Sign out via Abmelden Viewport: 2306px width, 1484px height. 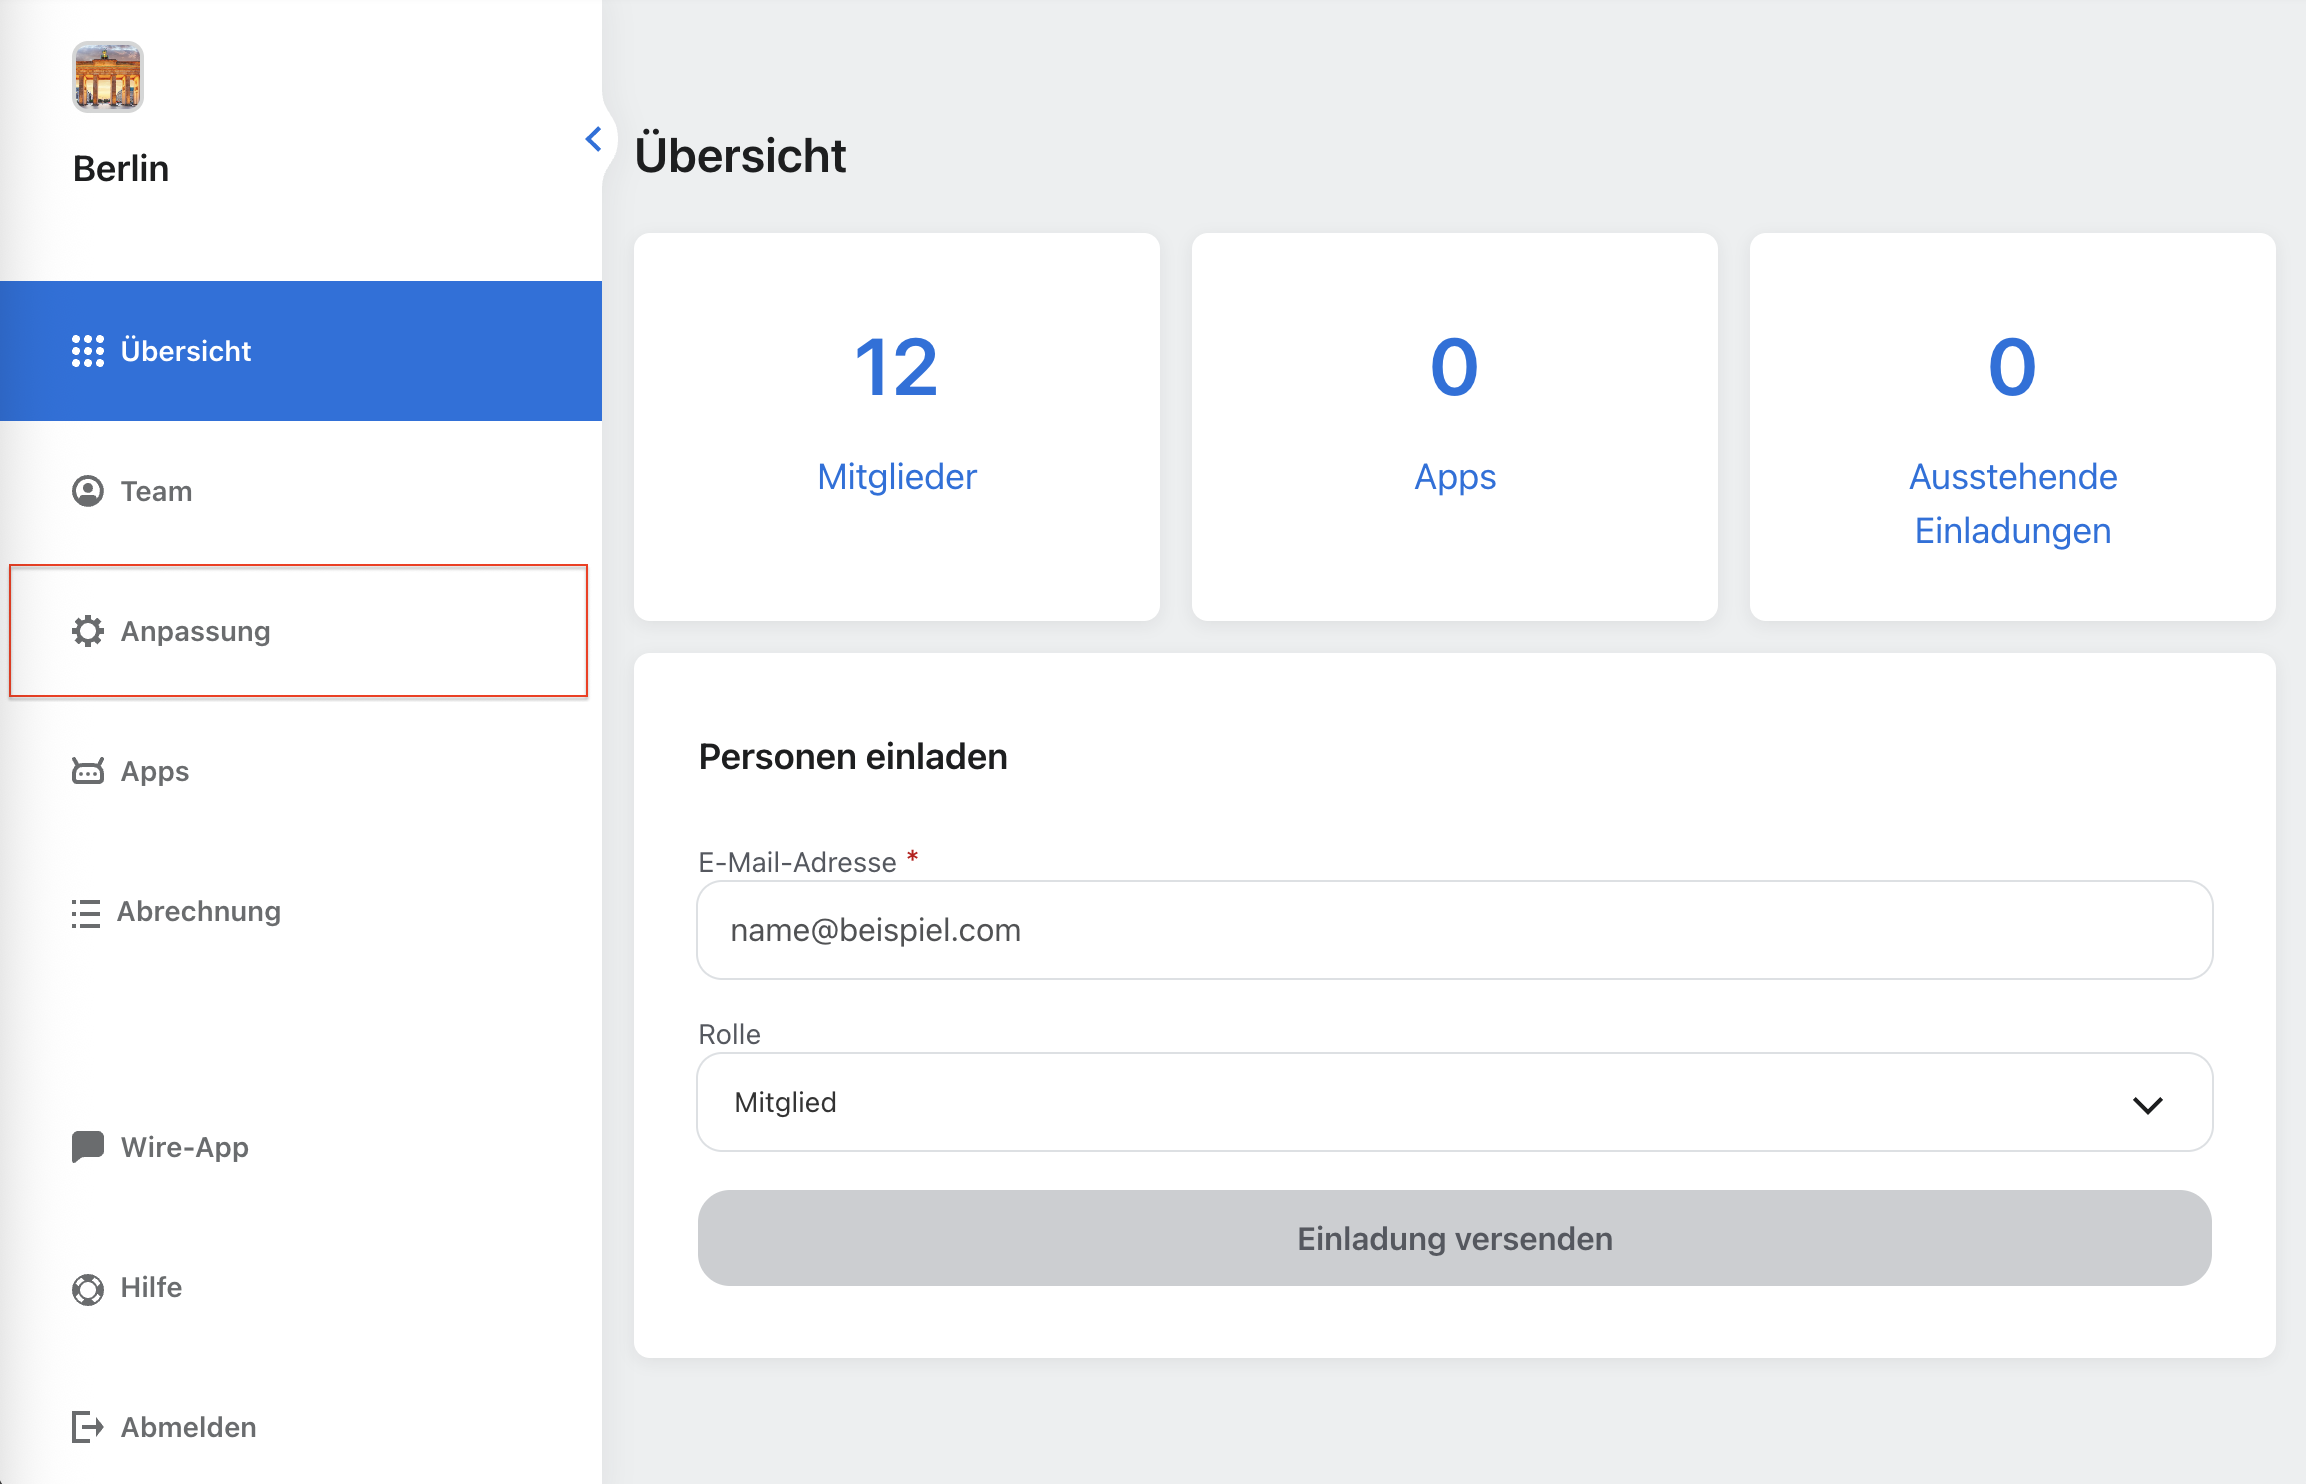301,1427
